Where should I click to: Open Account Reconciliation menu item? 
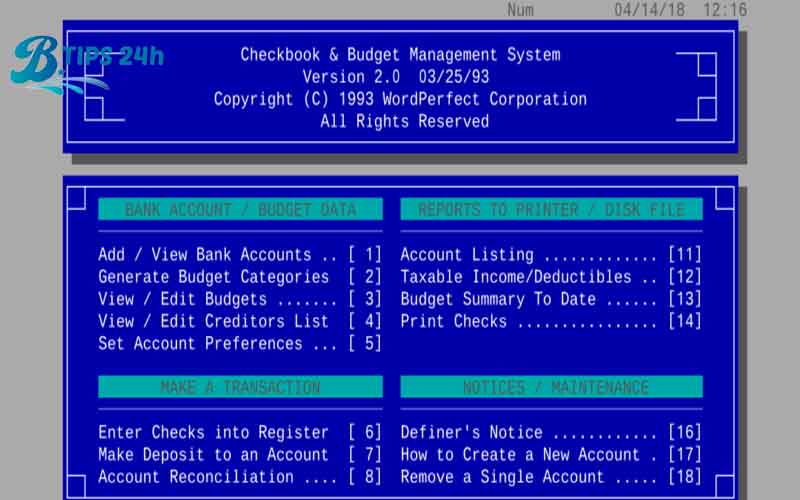(x=240, y=477)
